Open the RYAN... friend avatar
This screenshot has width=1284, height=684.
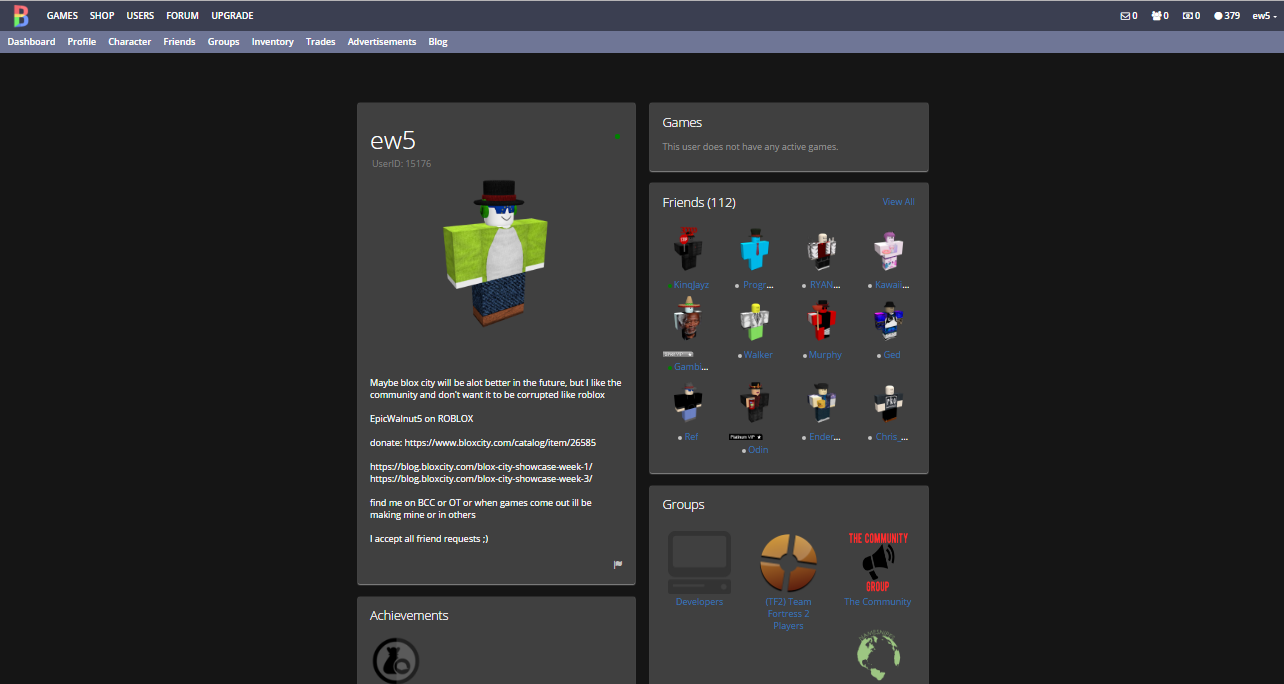(x=823, y=251)
